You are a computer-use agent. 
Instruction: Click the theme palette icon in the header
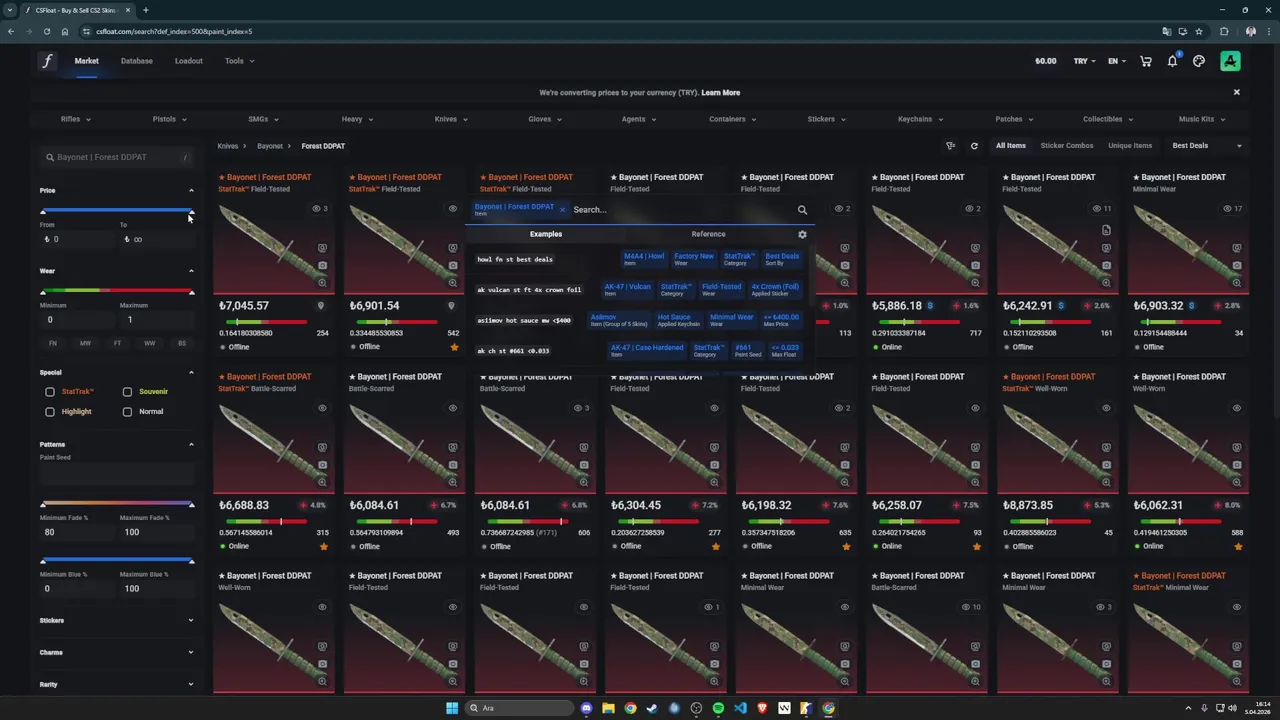1199,61
